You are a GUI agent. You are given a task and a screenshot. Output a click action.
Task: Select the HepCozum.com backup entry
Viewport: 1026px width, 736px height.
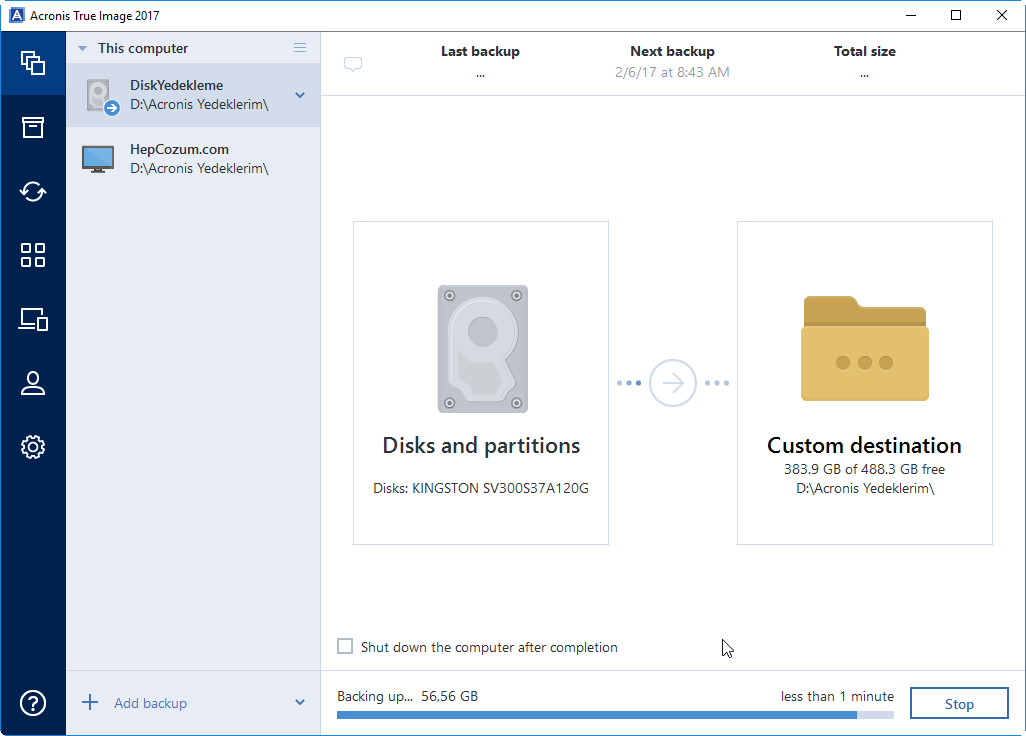tap(193, 159)
